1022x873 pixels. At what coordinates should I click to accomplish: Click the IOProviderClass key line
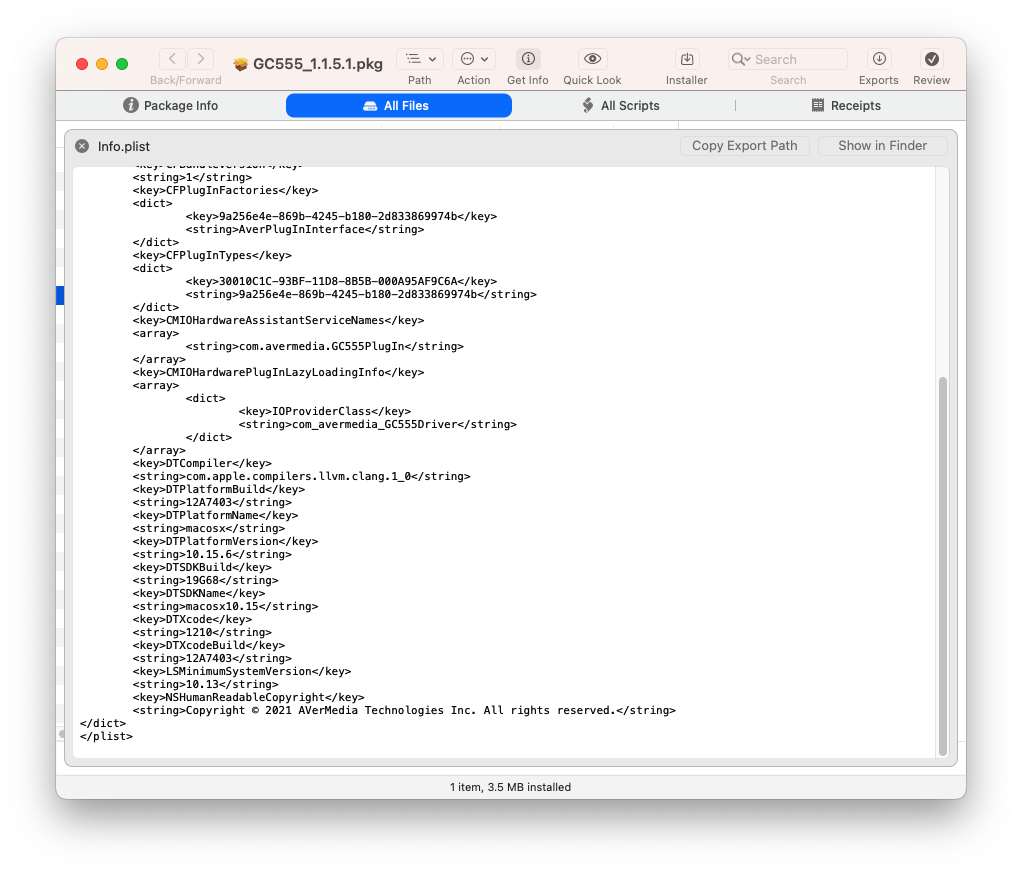tap(325, 411)
